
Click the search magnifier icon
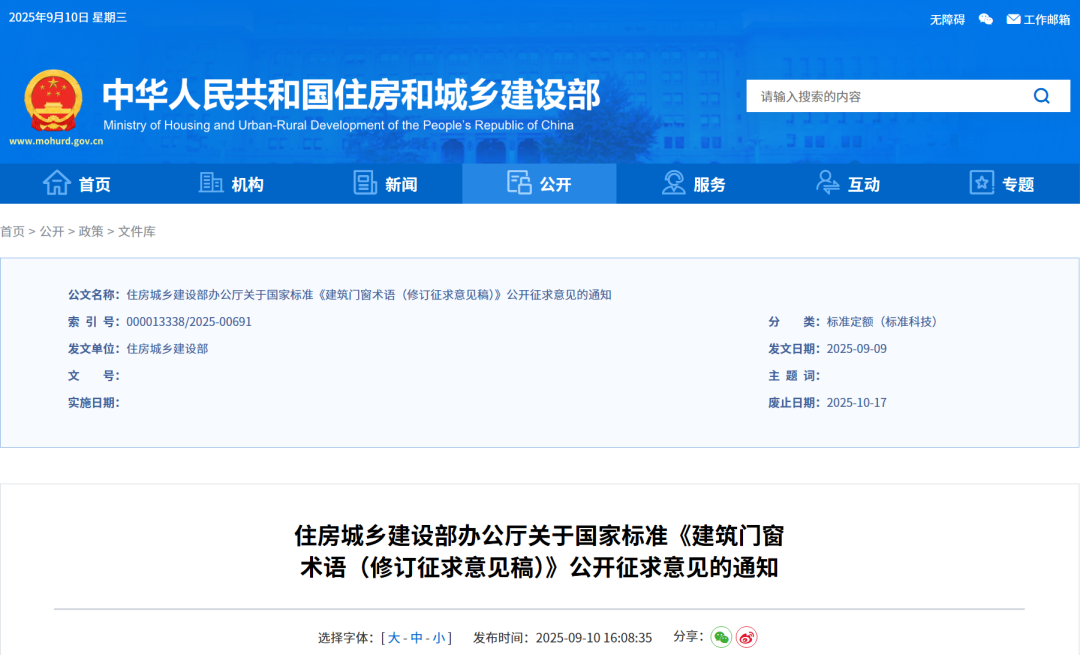click(x=1041, y=96)
